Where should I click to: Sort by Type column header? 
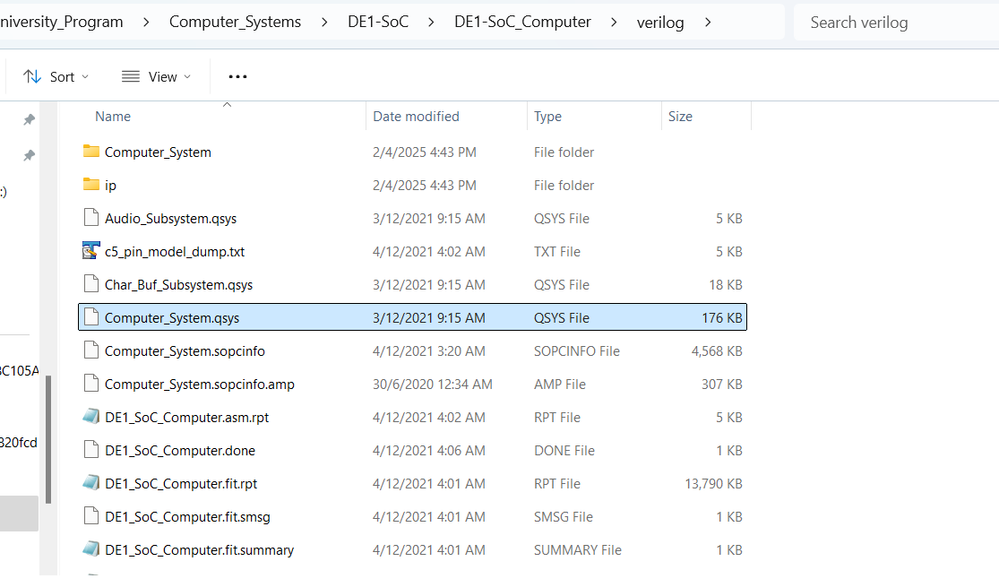548,116
